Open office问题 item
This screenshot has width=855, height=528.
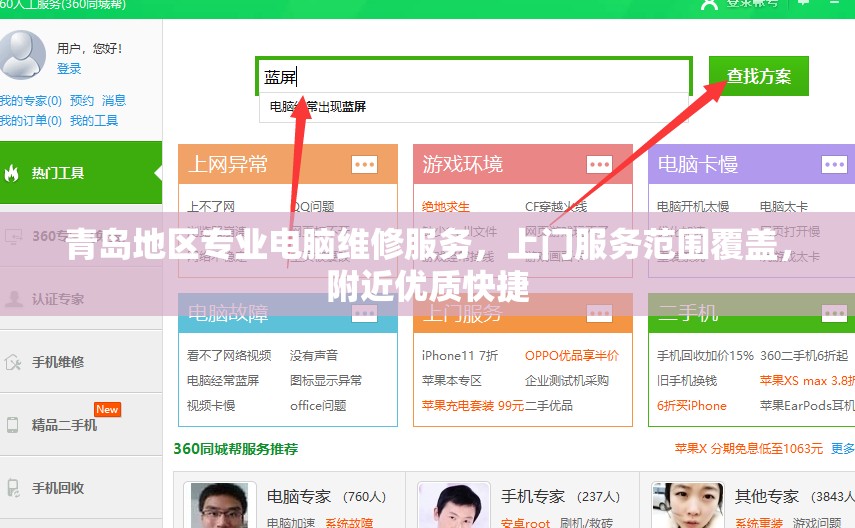coord(318,406)
